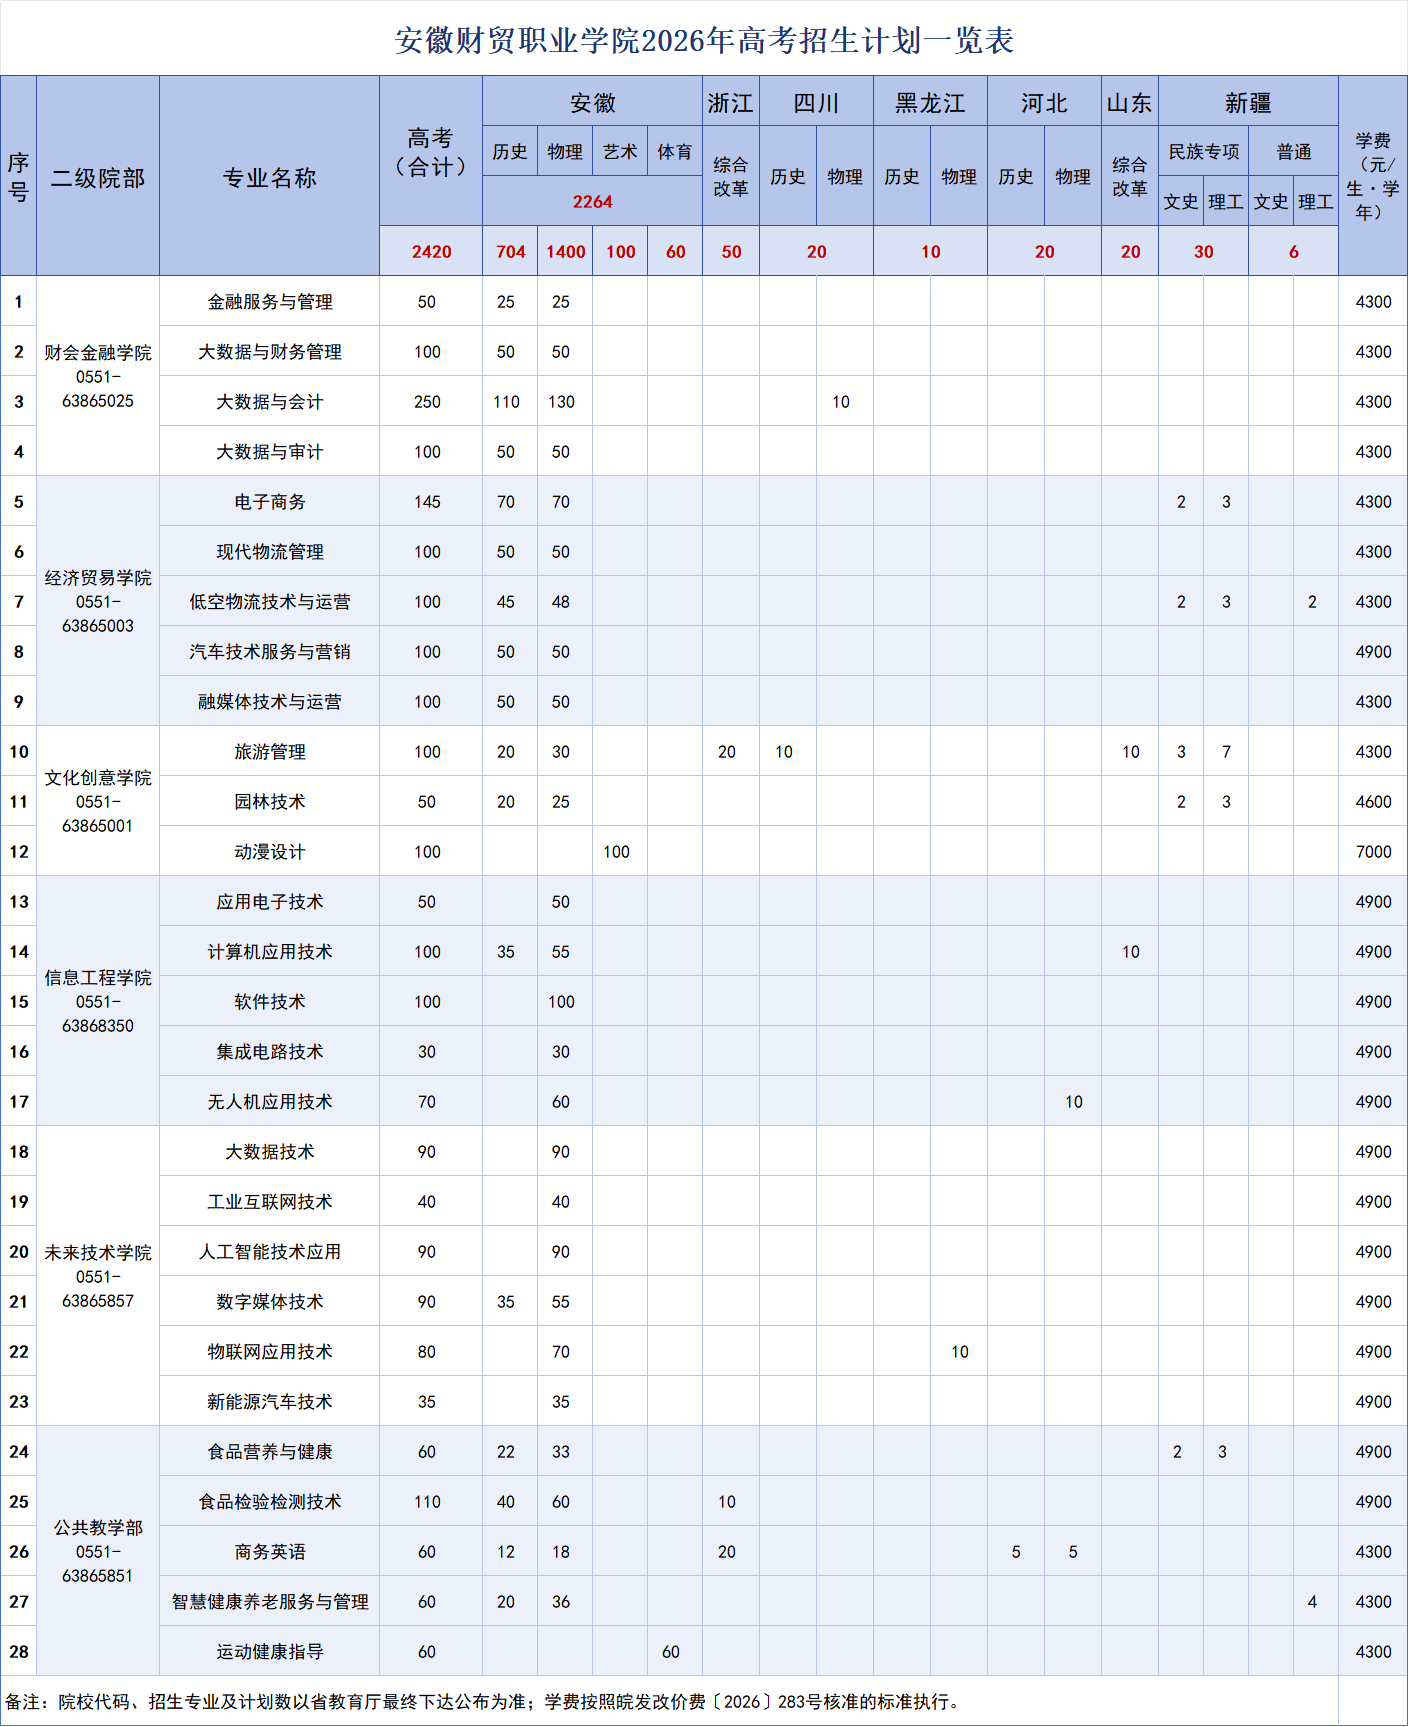This screenshot has height=1727, width=1409.
Task: Click the table title 安徽财贸职业学院2026年高考招生计划一览表
Action: click(704, 40)
